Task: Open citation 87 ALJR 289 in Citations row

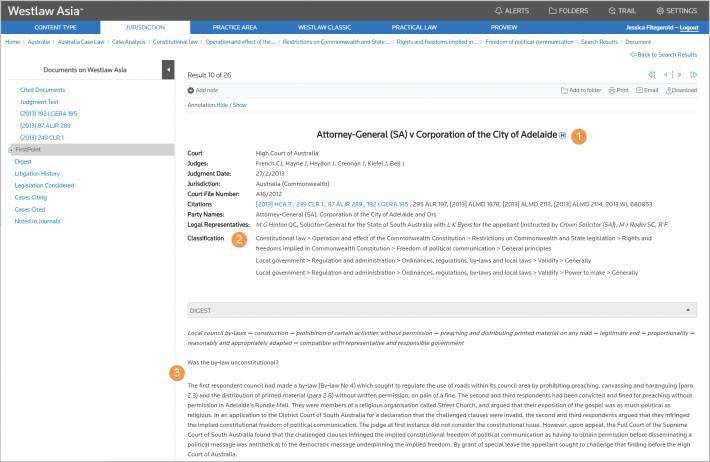Action: coord(345,204)
